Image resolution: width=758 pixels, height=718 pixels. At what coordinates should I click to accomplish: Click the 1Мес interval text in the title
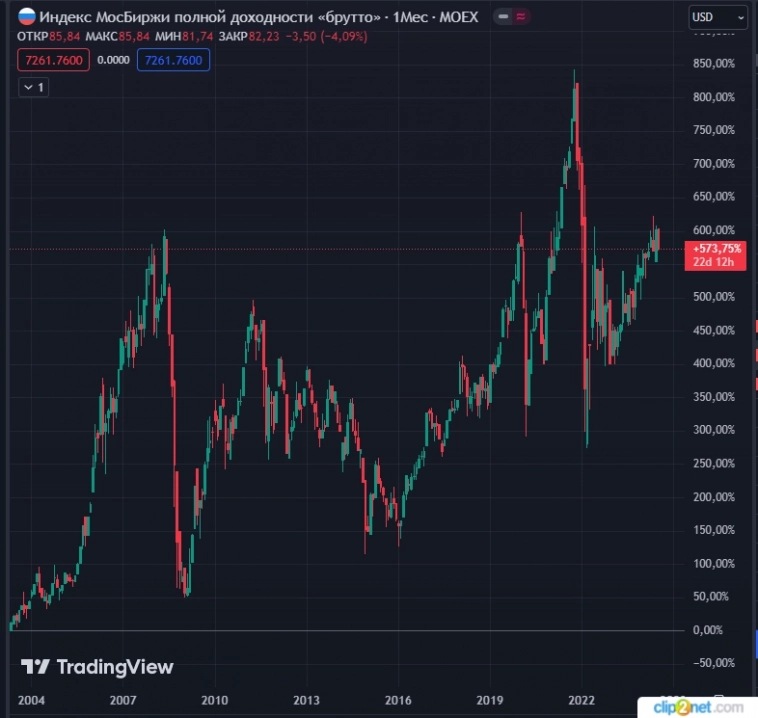(410, 17)
